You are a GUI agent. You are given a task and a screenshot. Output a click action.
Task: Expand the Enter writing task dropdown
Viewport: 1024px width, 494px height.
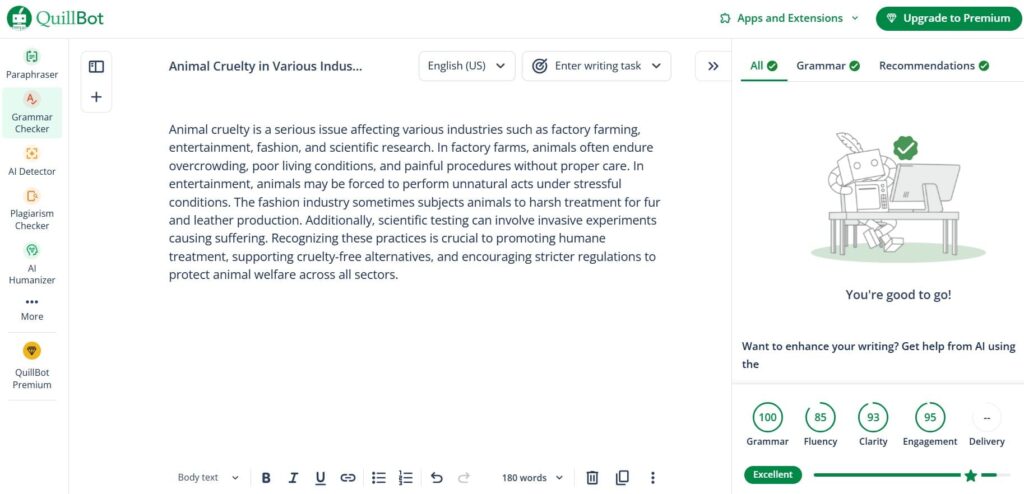[x=596, y=66]
